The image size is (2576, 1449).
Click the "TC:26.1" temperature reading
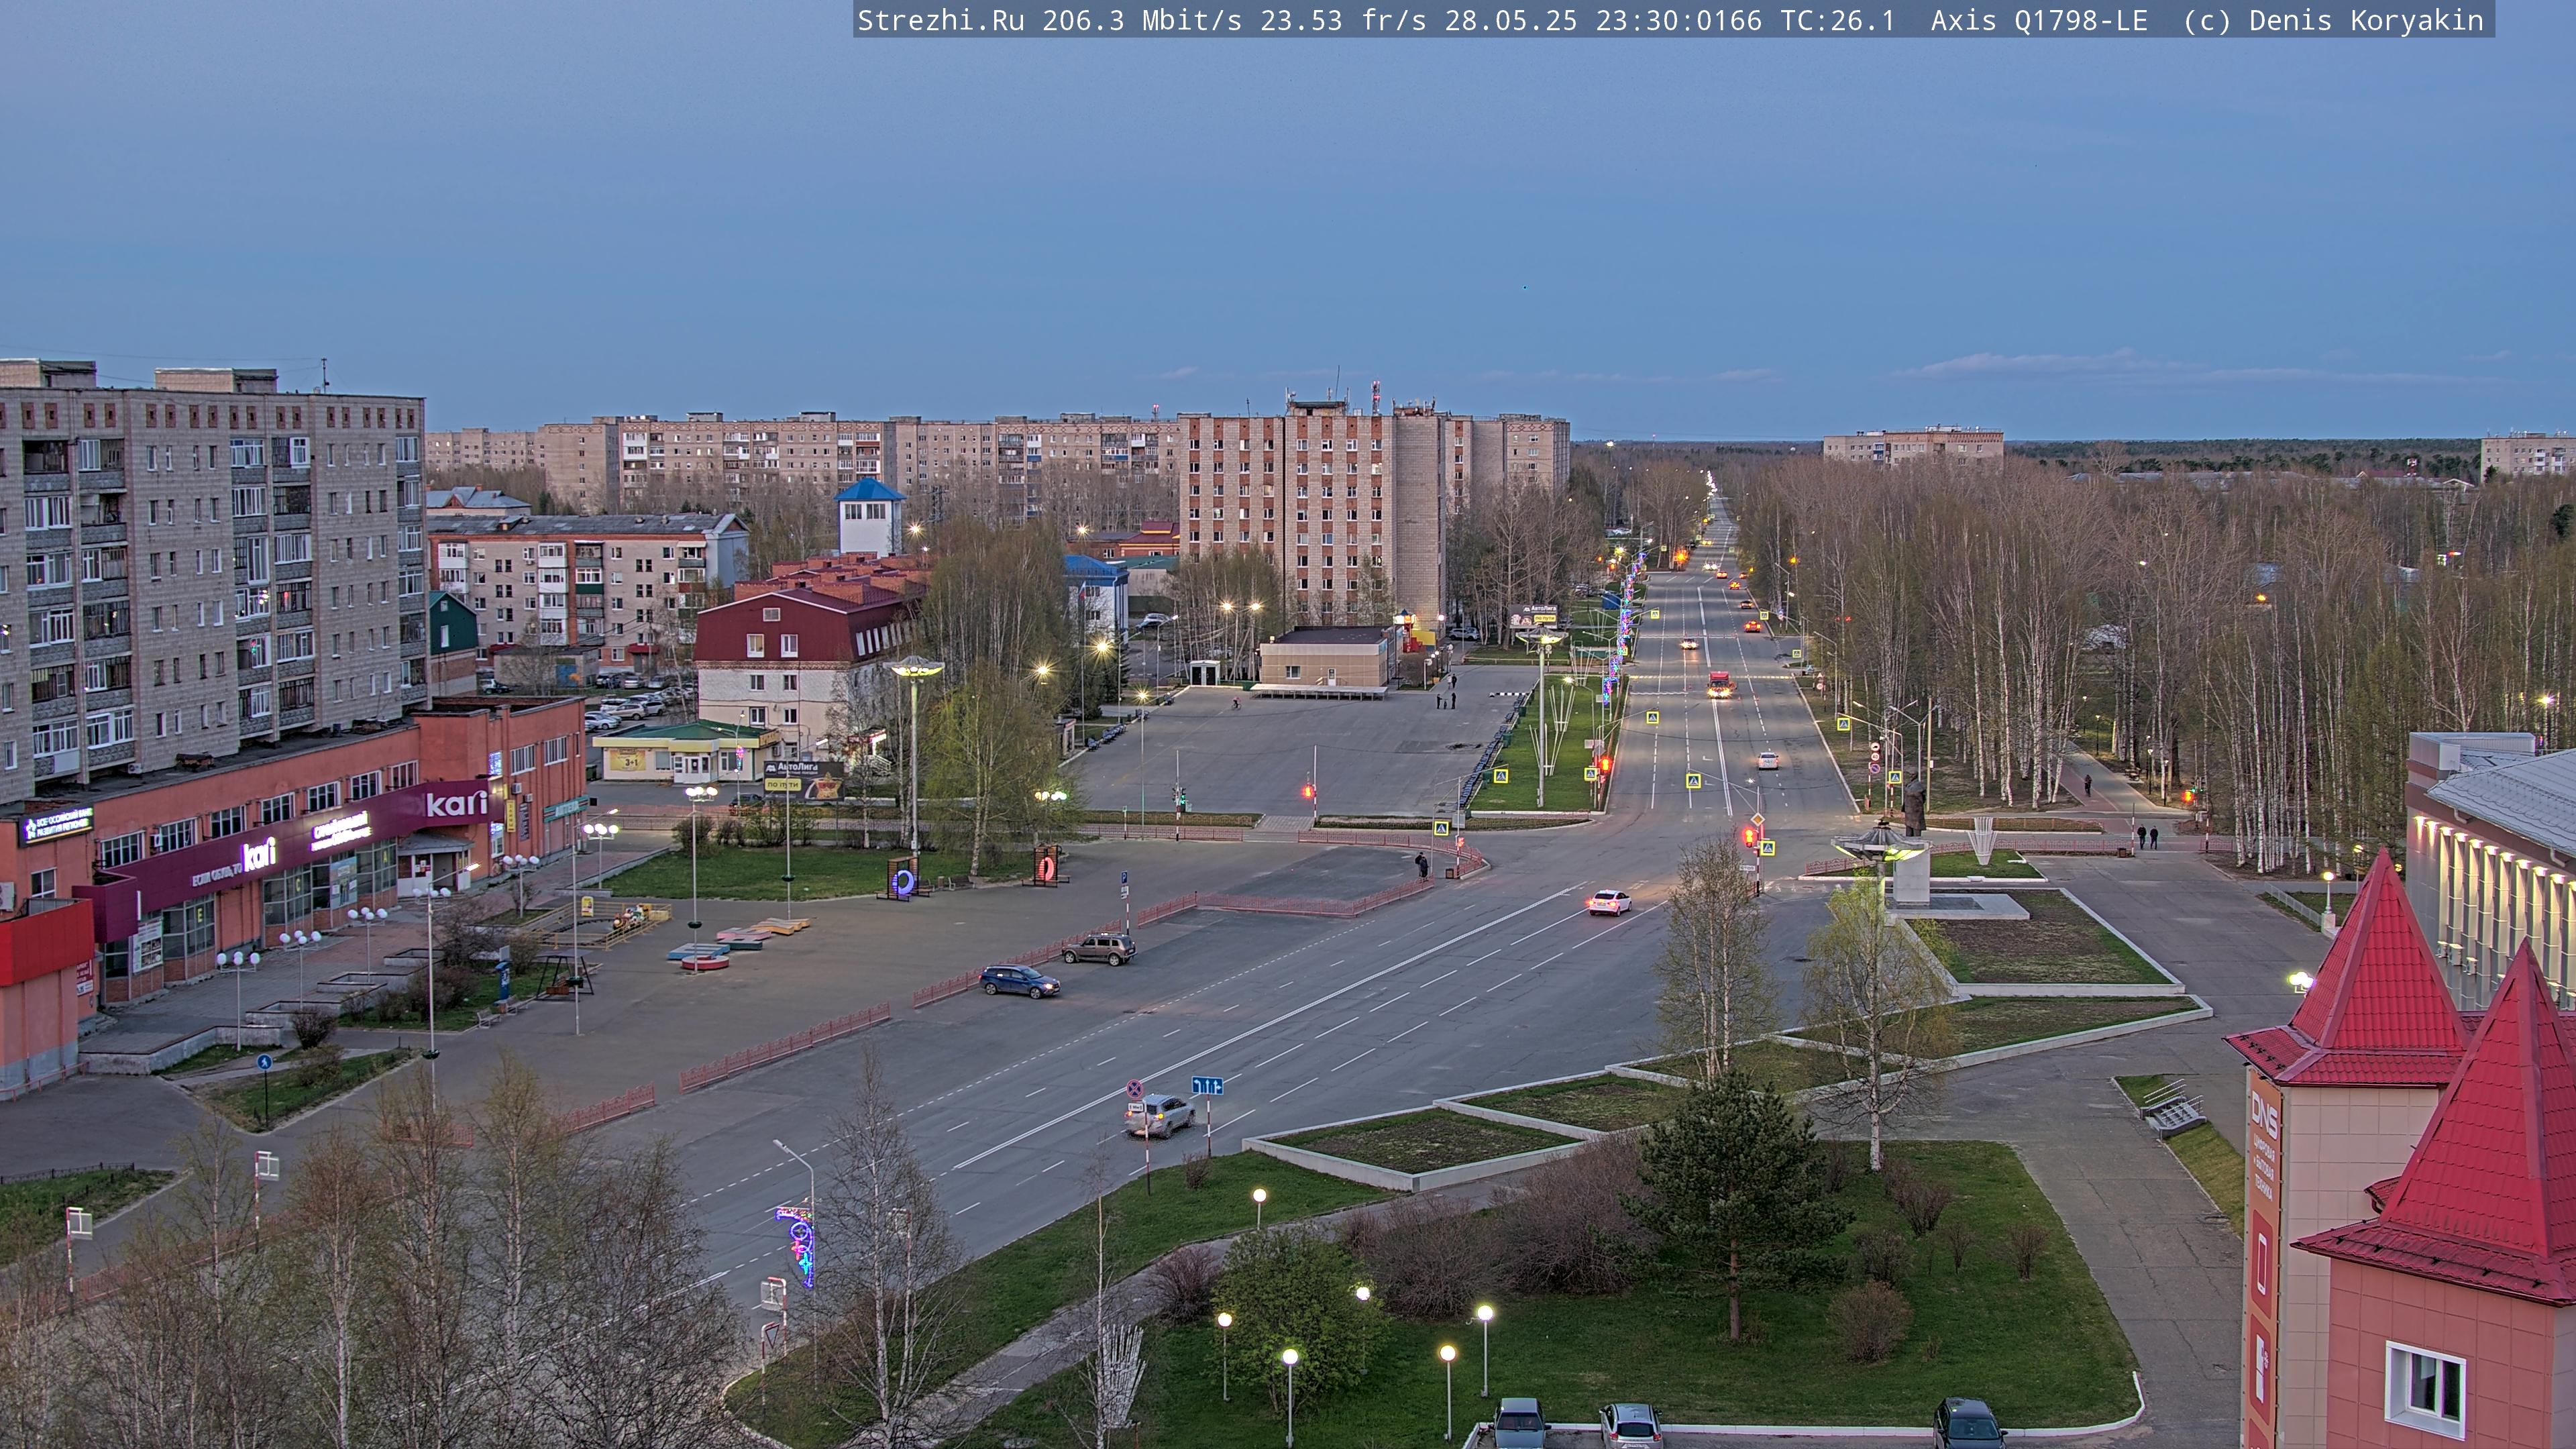1838,21
